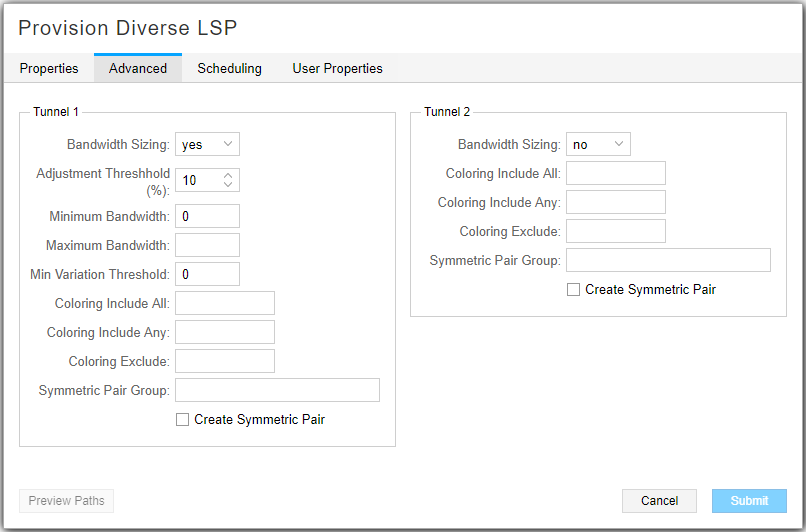Select the Advanced tab

point(138,69)
